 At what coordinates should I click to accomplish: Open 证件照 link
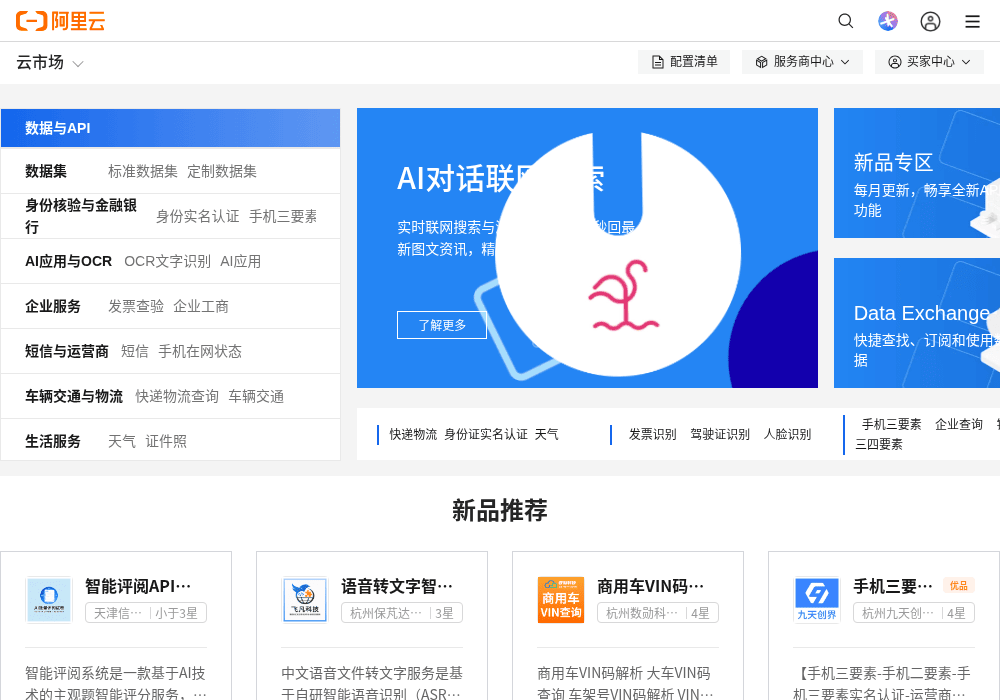(x=166, y=441)
